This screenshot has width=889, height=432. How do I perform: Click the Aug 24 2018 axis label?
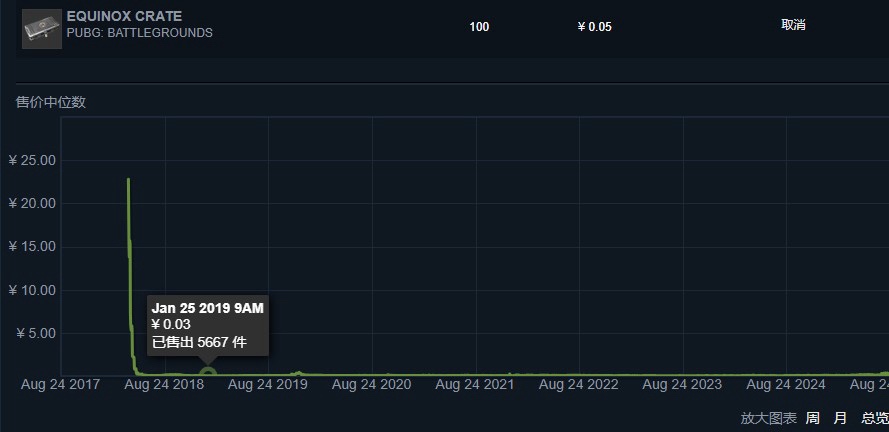pos(166,384)
